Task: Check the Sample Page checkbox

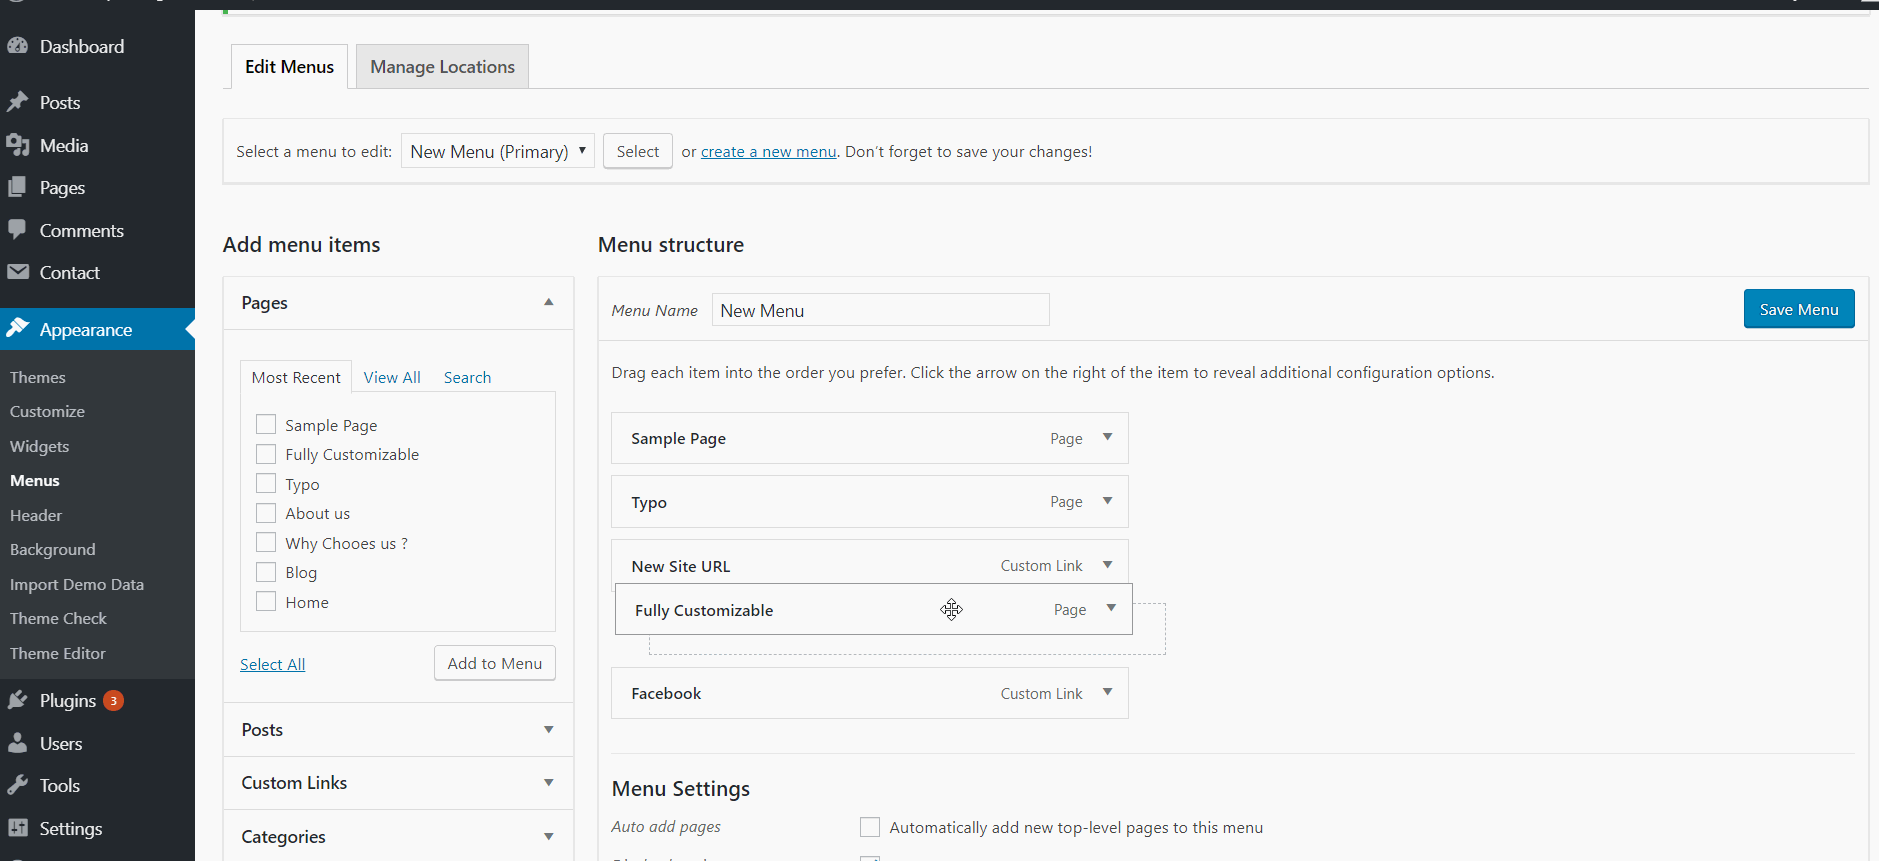Action: [266, 425]
